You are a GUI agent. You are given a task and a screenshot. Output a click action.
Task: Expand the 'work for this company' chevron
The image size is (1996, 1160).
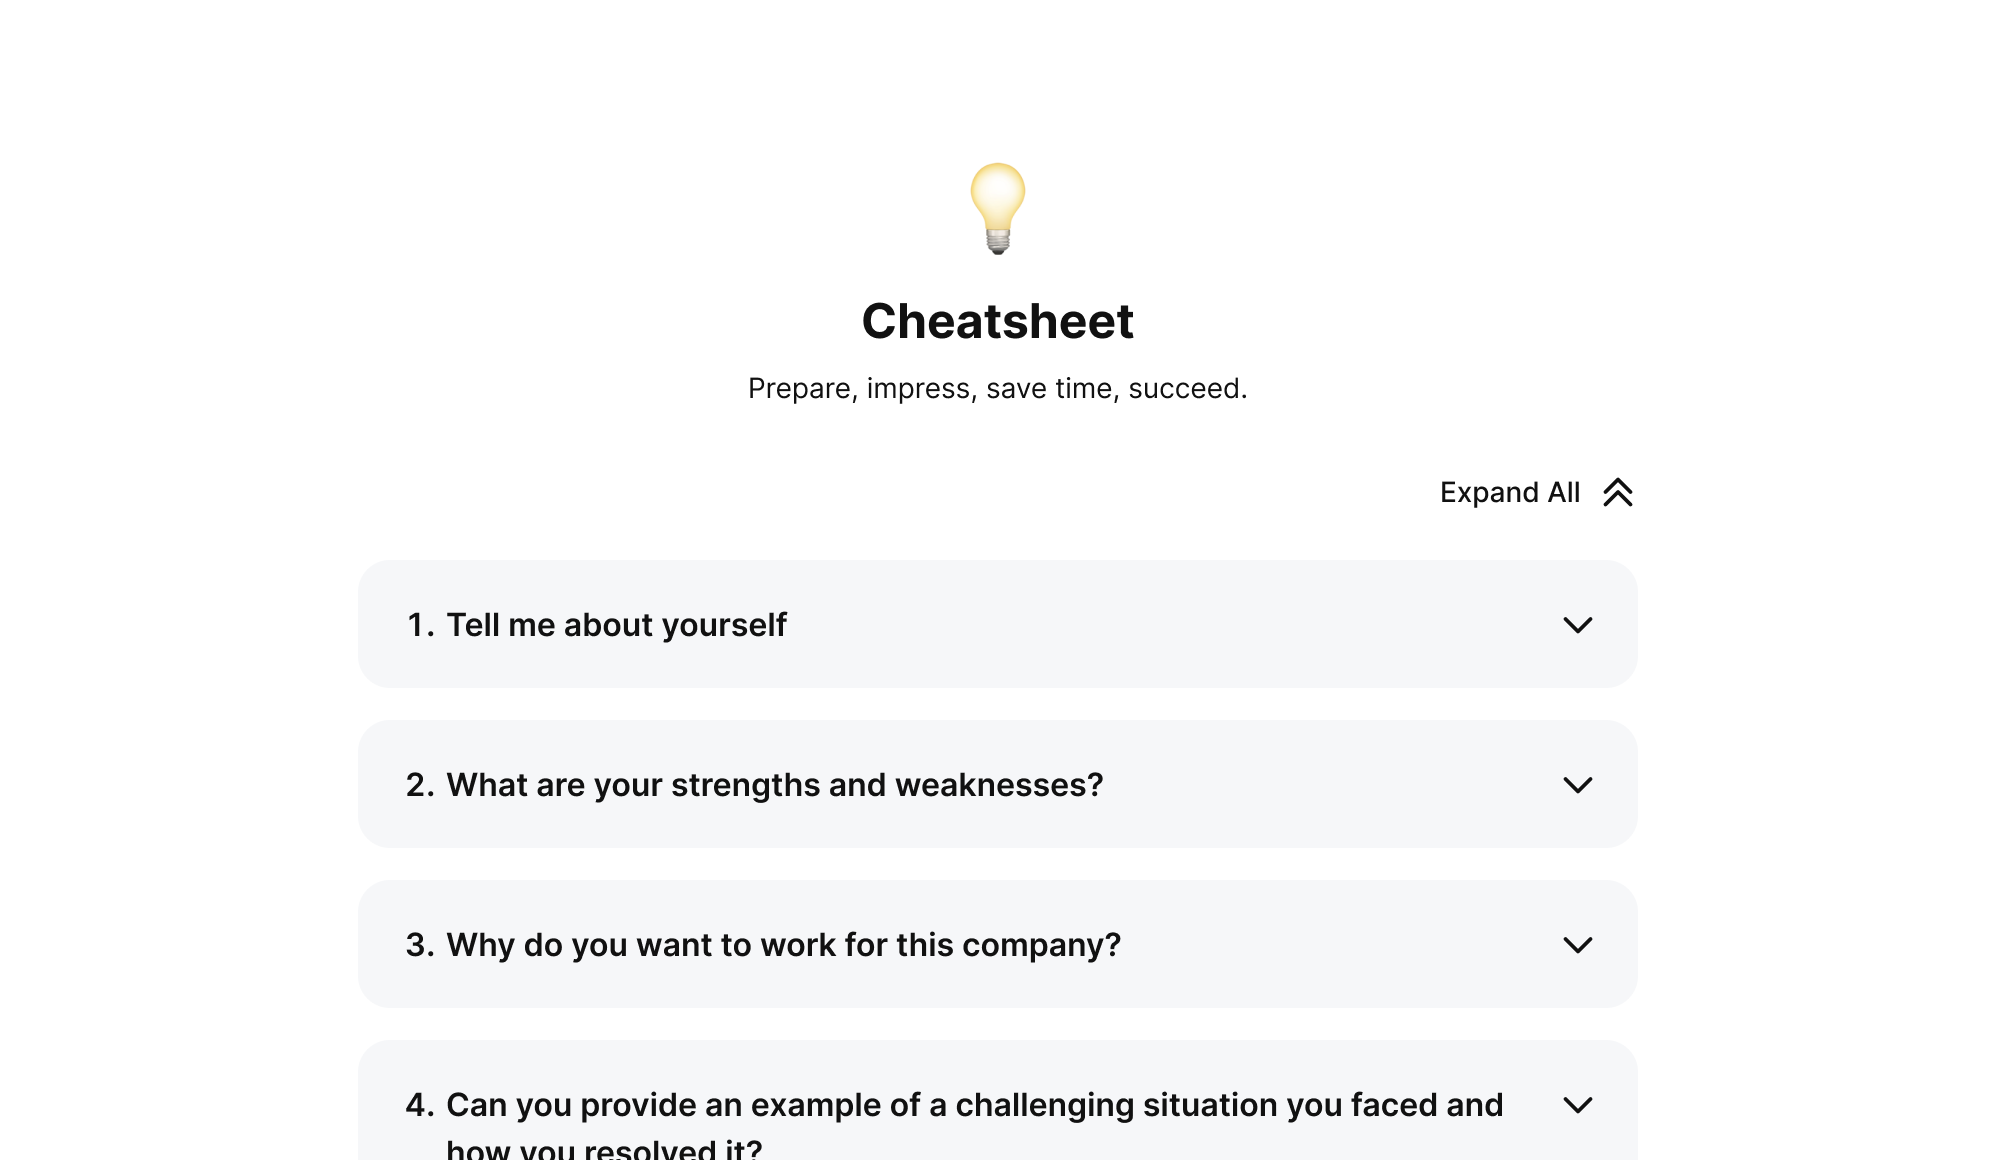(1577, 945)
